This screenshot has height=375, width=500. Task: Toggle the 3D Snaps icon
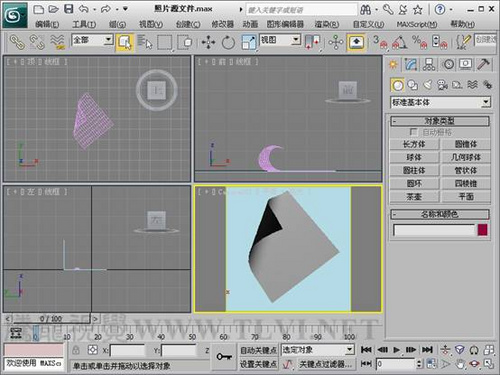[x=381, y=42]
